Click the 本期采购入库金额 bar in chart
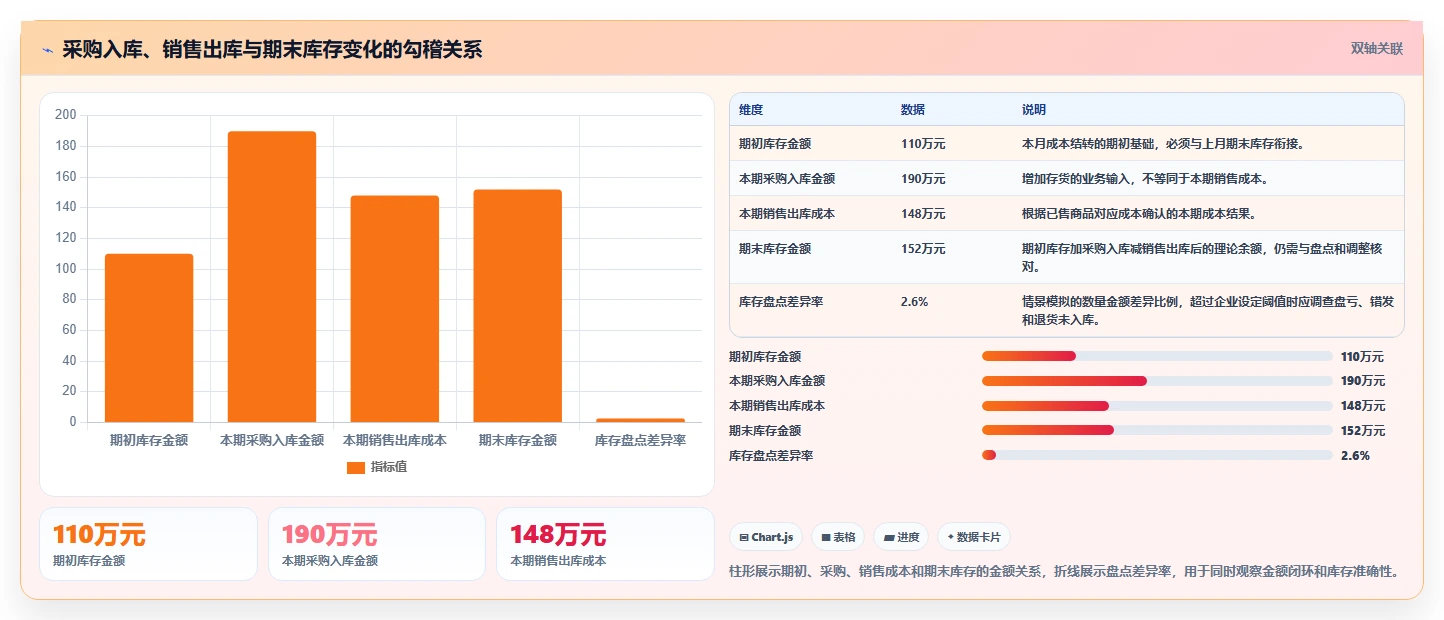 (272, 277)
